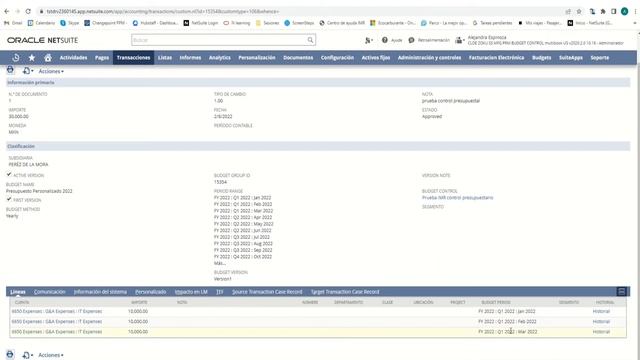Open the browser extensions puzzle icon
The width and height of the screenshot is (640, 360).
[x=603, y=11]
